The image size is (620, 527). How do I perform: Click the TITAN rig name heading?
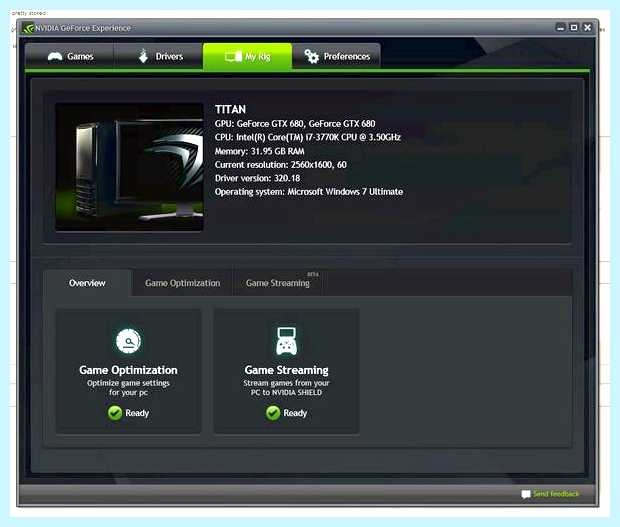coord(230,110)
